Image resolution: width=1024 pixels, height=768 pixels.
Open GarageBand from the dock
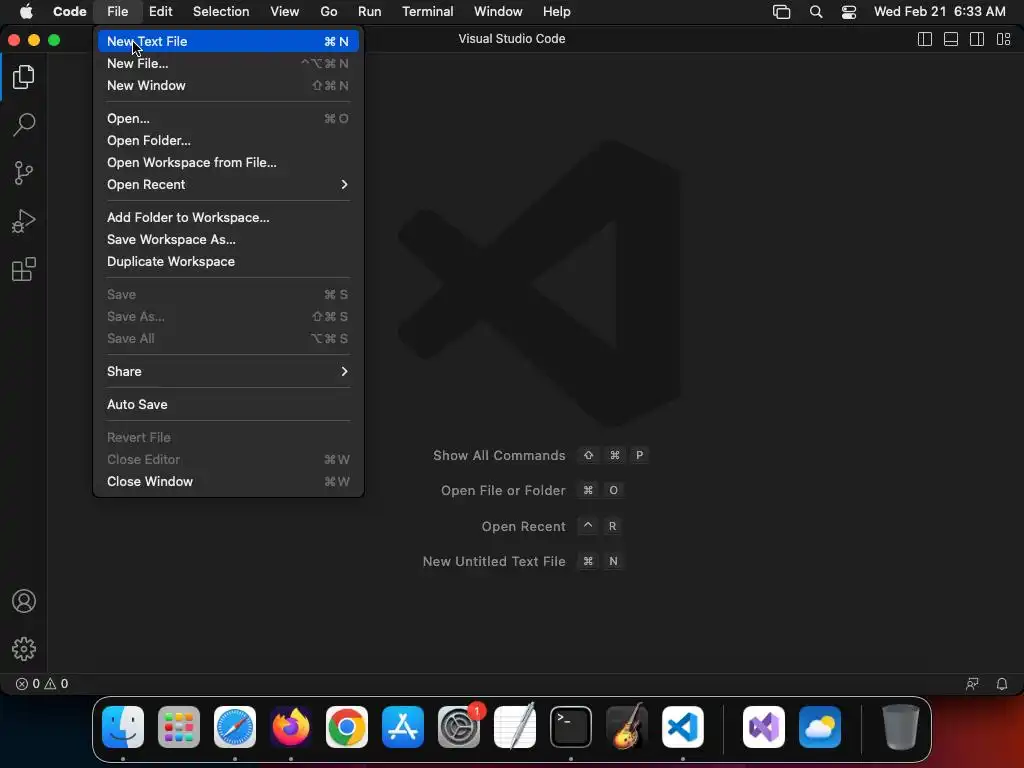[x=627, y=727]
